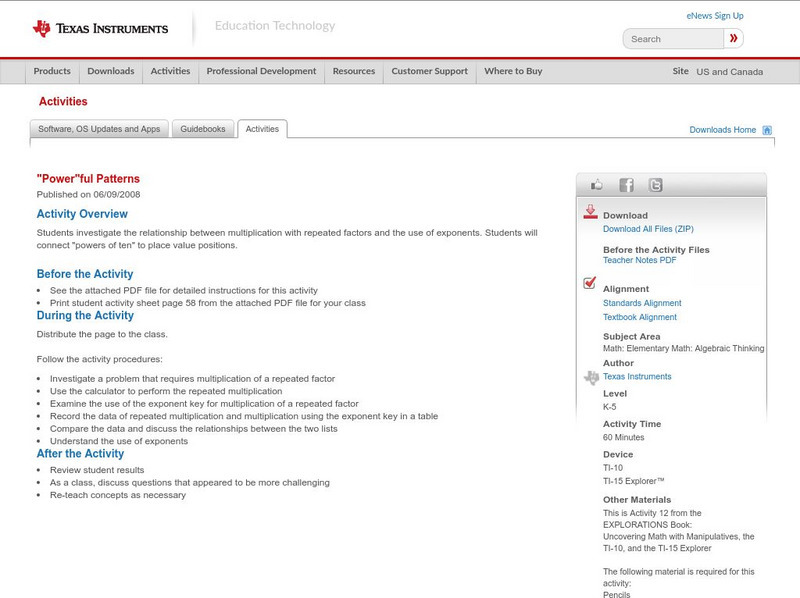Select Software, OS Updates and Apps tab
The width and height of the screenshot is (800, 598).
(x=99, y=129)
